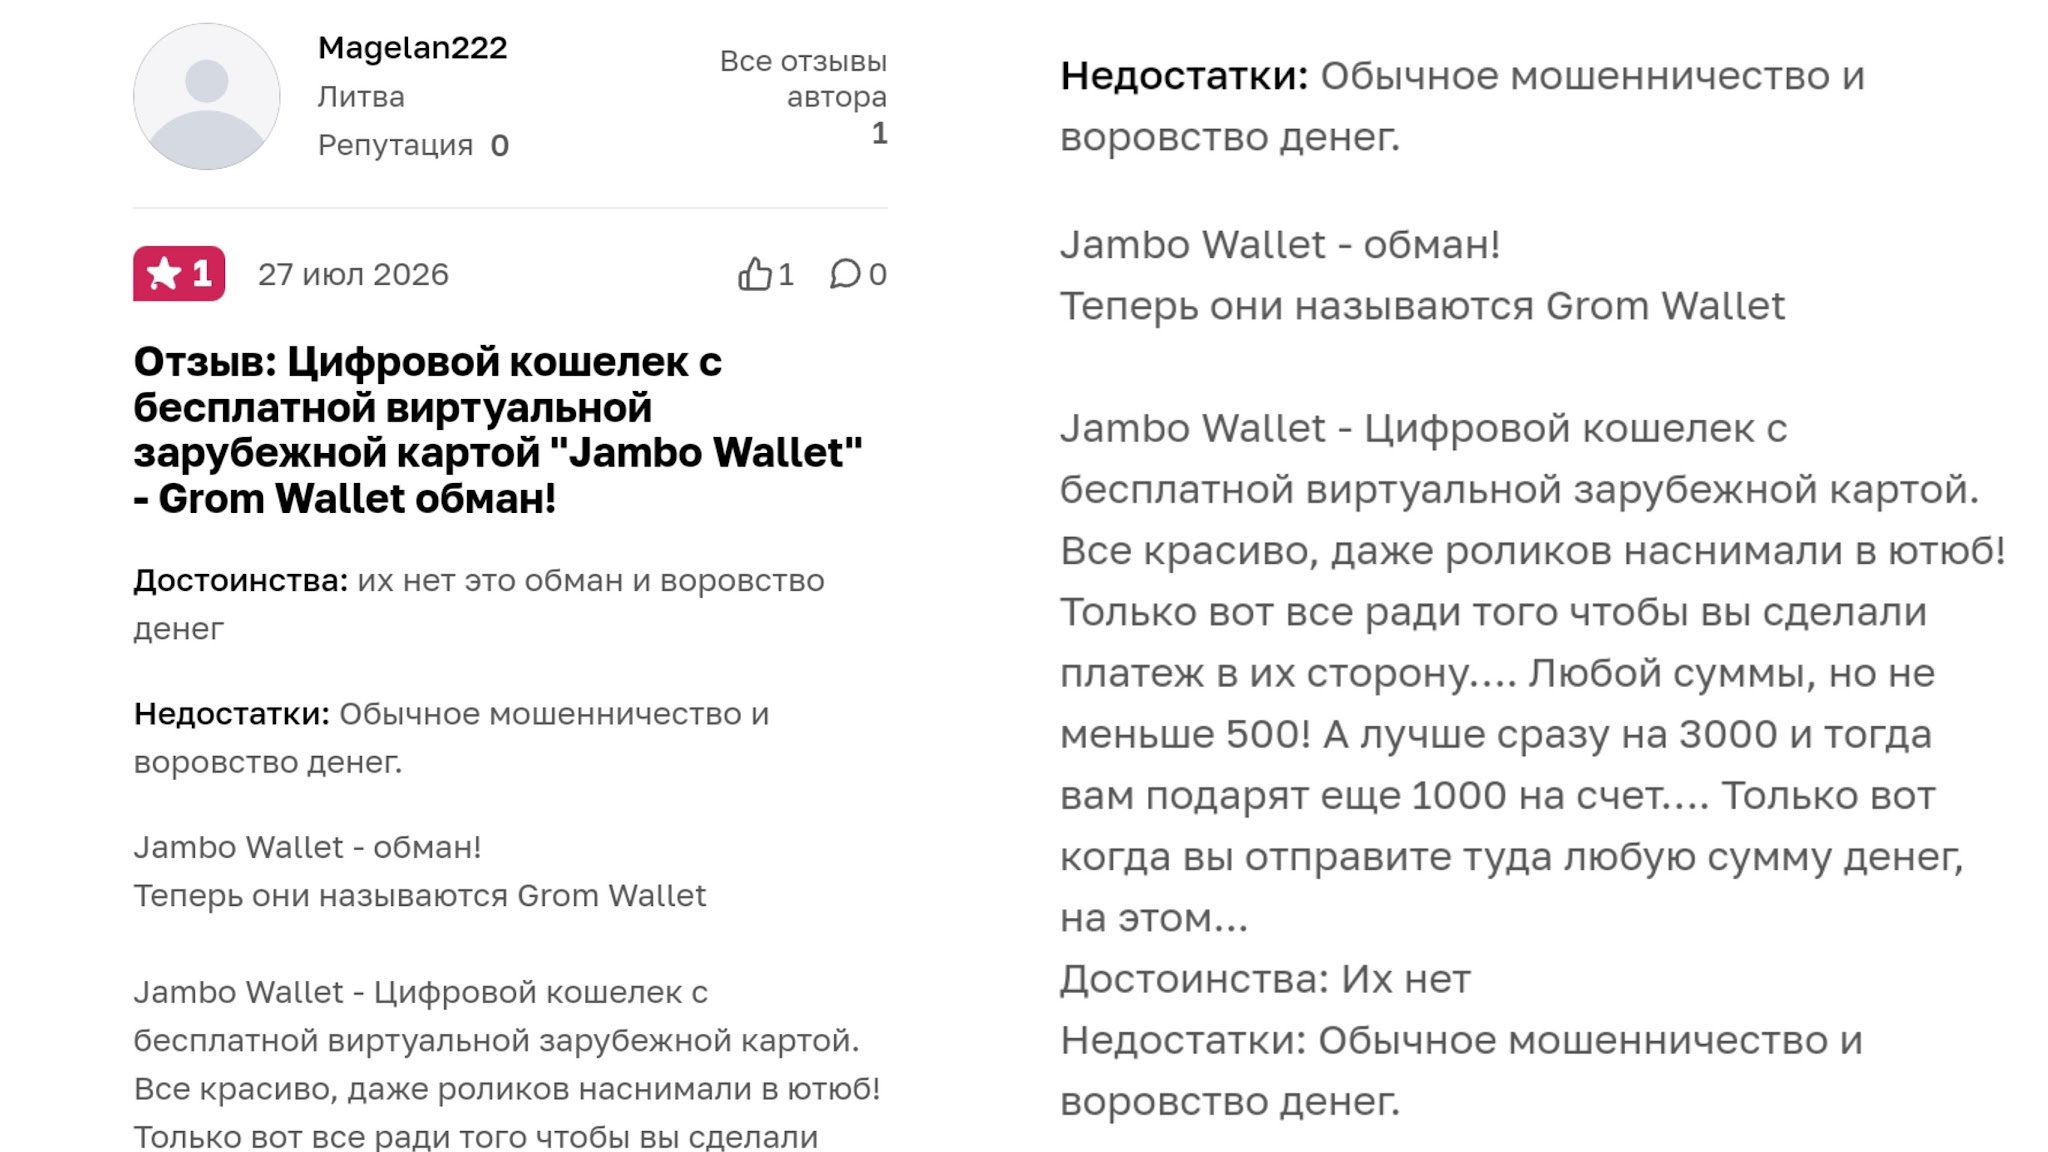The height and width of the screenshot is (1152, 2048).
Task: Click the Достоинства label in left review
Action: 241,580
